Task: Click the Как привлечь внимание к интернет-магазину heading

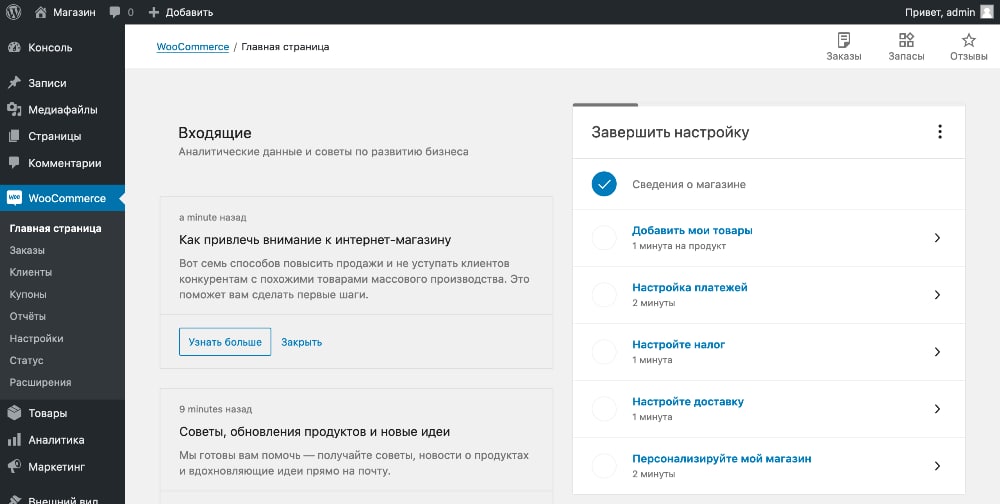Action: pyautogui.click(x=315, y=240)
